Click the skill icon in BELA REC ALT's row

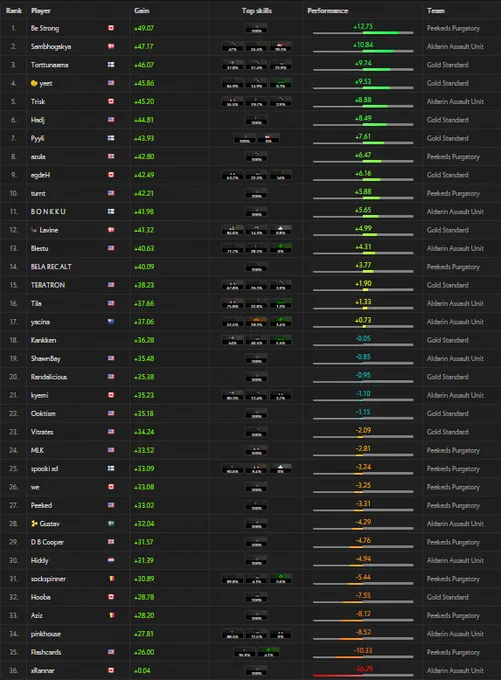point(256,267)
